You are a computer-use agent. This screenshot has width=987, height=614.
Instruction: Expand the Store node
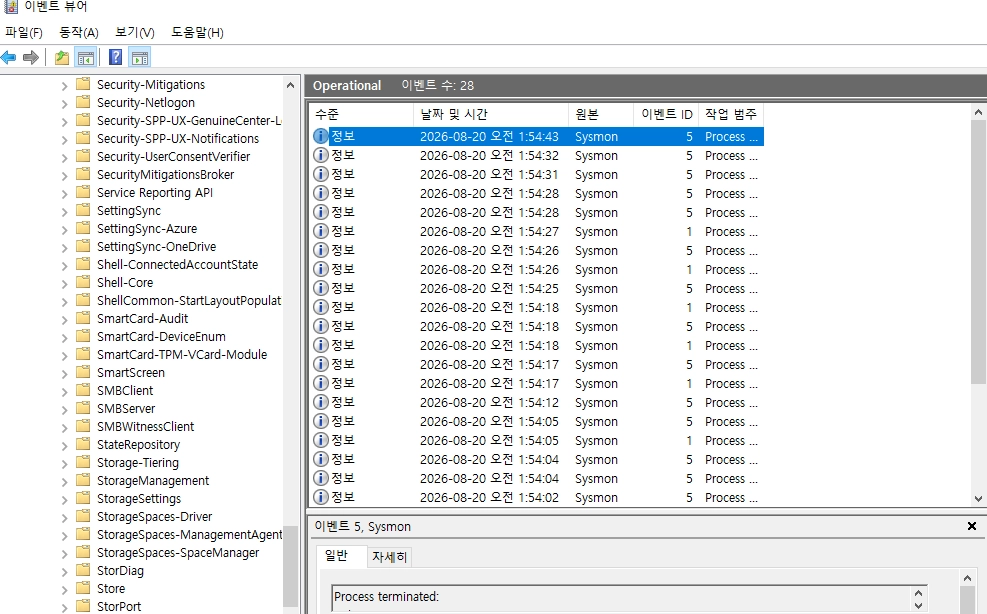point(65,589)
